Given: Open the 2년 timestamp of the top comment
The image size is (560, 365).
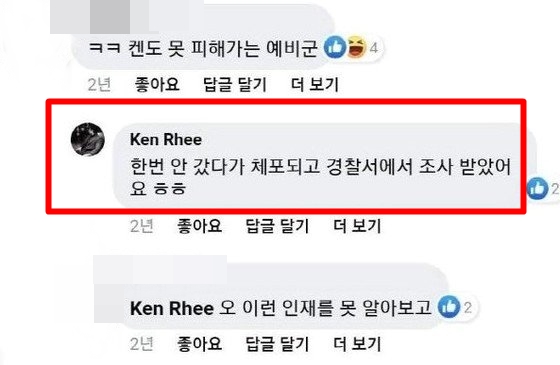Looking at the screenshot, I should click(99, 85).
